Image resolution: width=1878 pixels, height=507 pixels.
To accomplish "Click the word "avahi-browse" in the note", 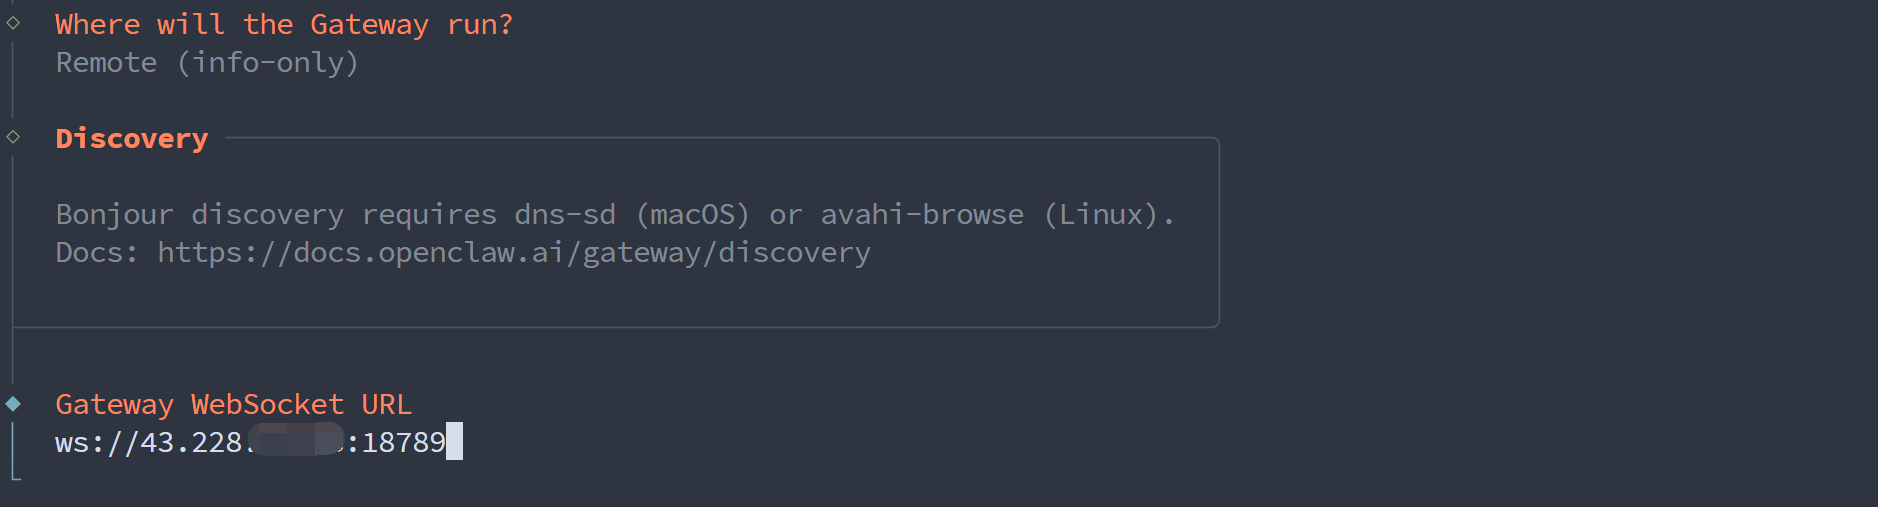I will tap(922, 215).
